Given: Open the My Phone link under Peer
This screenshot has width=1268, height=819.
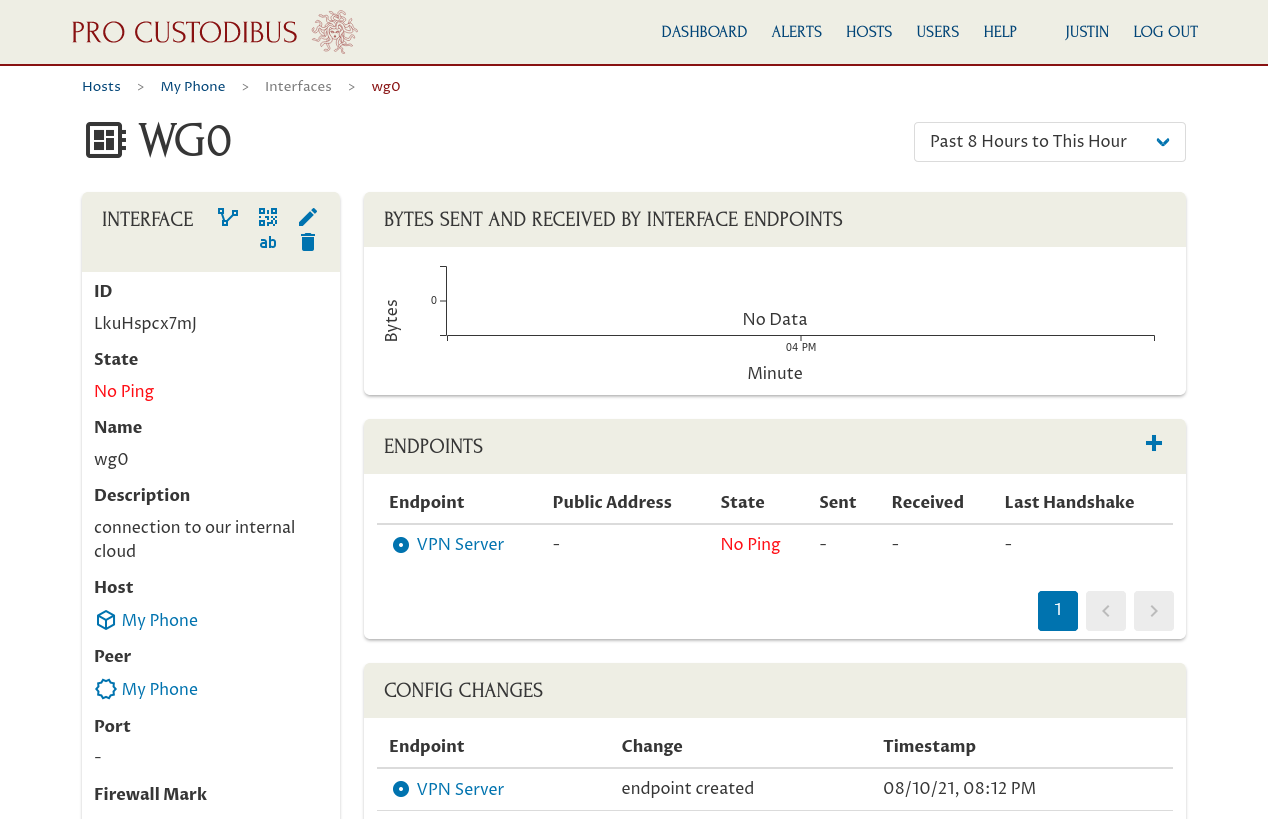Looking at the screenshot, I should [x=160, y=690].
